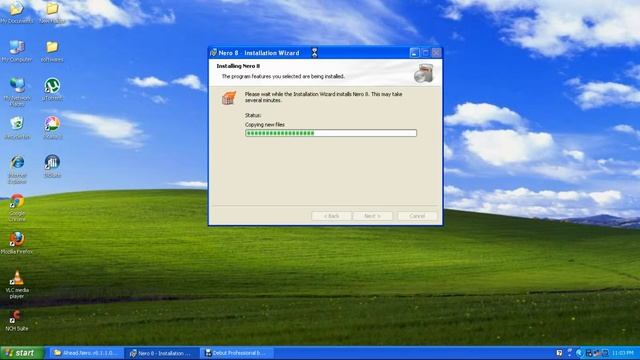Select the VLC media player shortcut

coord(17,284)
